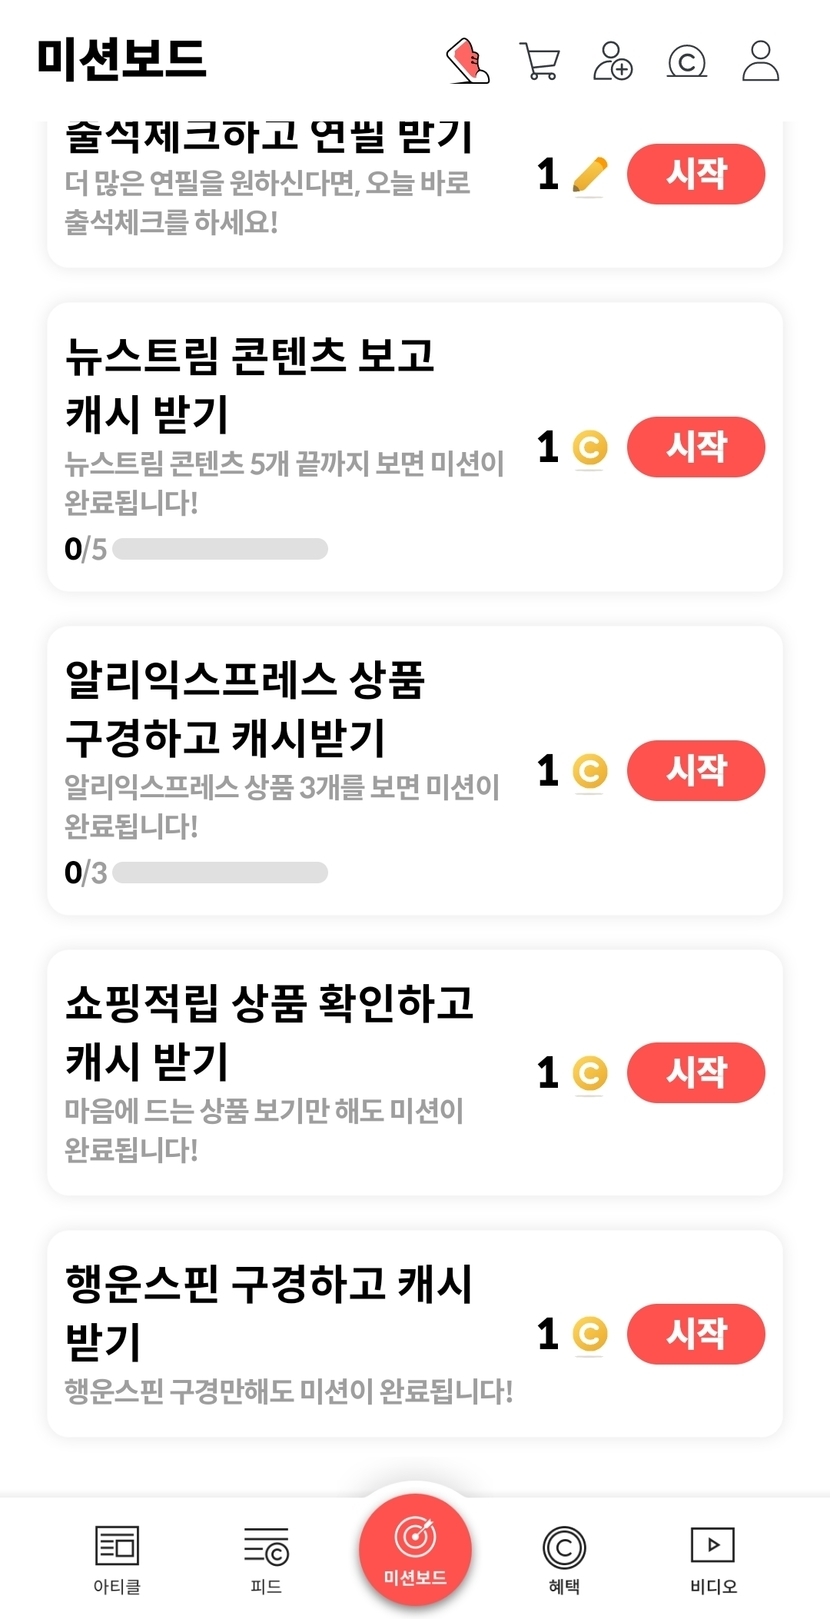Screen dimensions: 830x1619
Task: Tap the invite friend icon
Action: (x=613, y=61)
